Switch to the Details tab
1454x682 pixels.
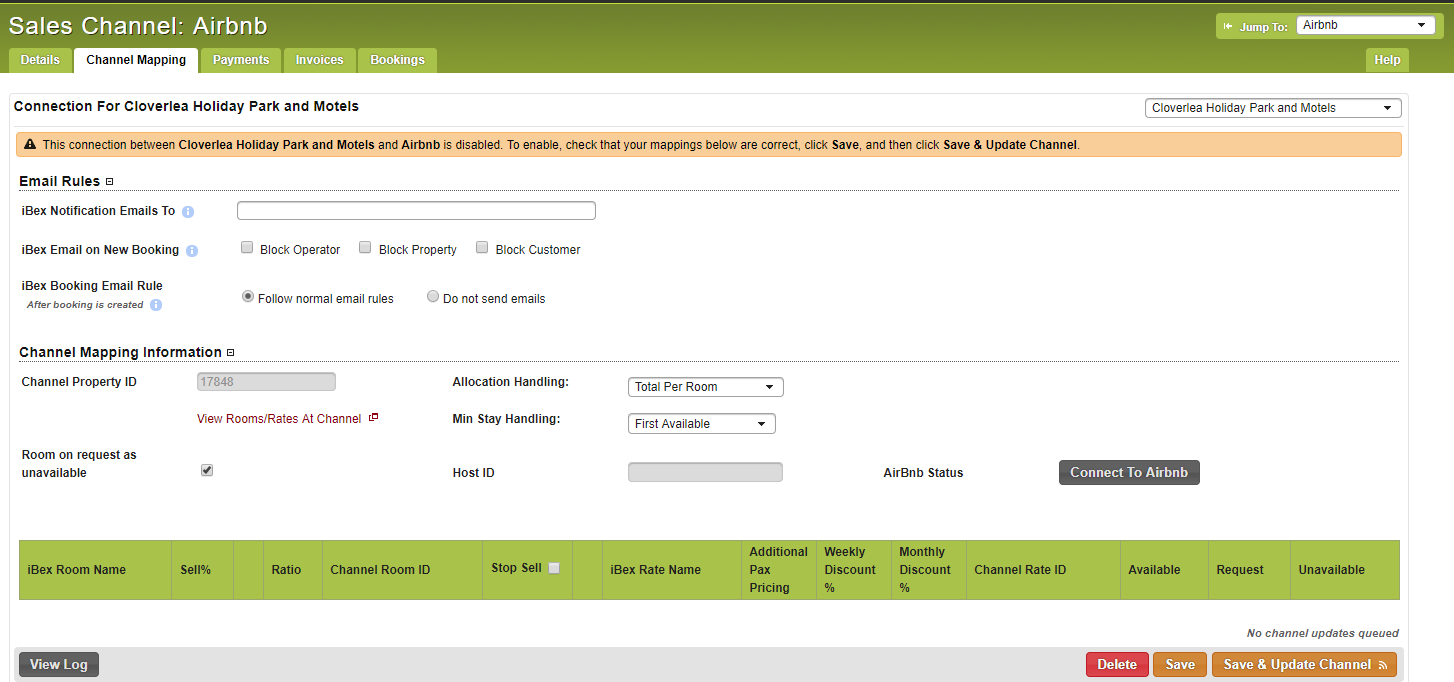click(40, 60)
